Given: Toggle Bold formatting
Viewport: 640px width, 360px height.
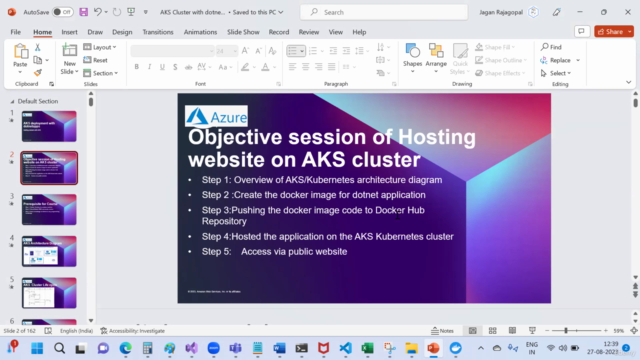Looking at the screenshot, I should pos(137,67).
